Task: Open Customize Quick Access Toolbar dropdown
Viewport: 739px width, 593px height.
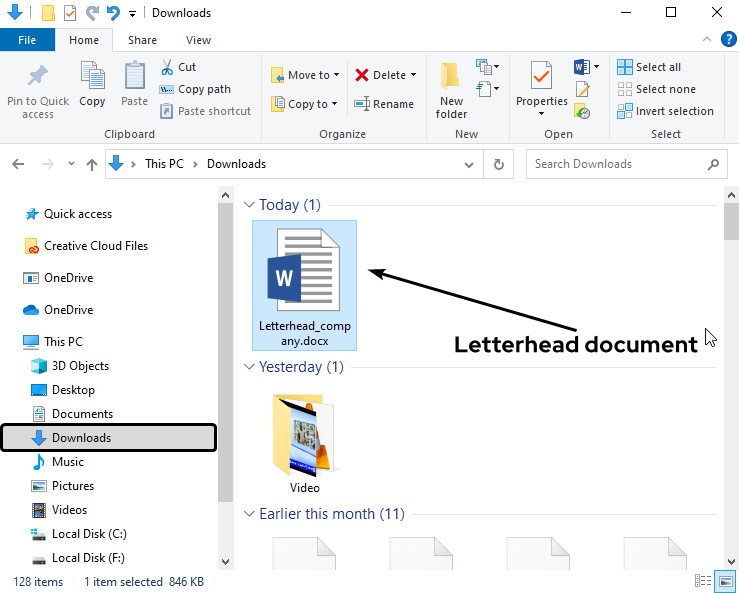Action: pyautogui.click(x=132, y=14)
